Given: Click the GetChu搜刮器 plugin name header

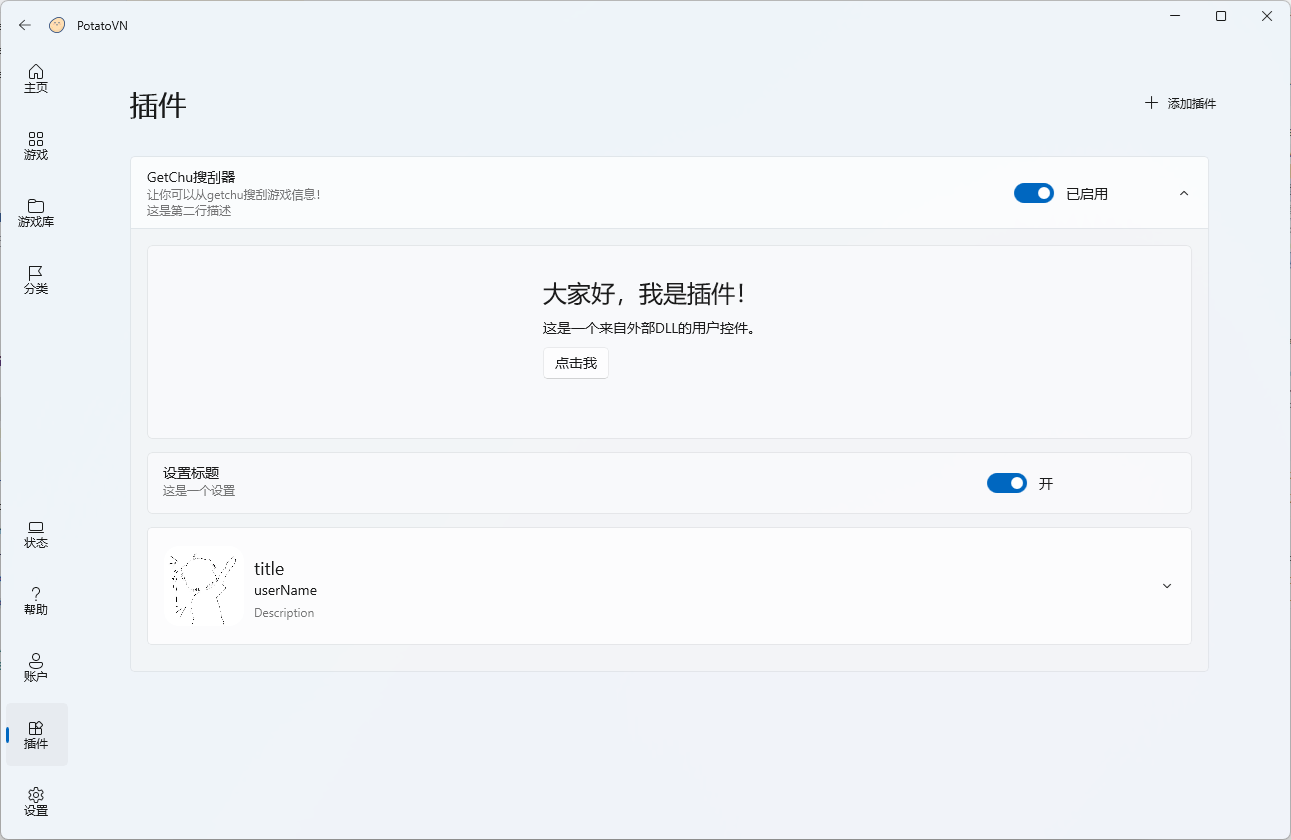Looking at the screenshot, I should 191,177.
